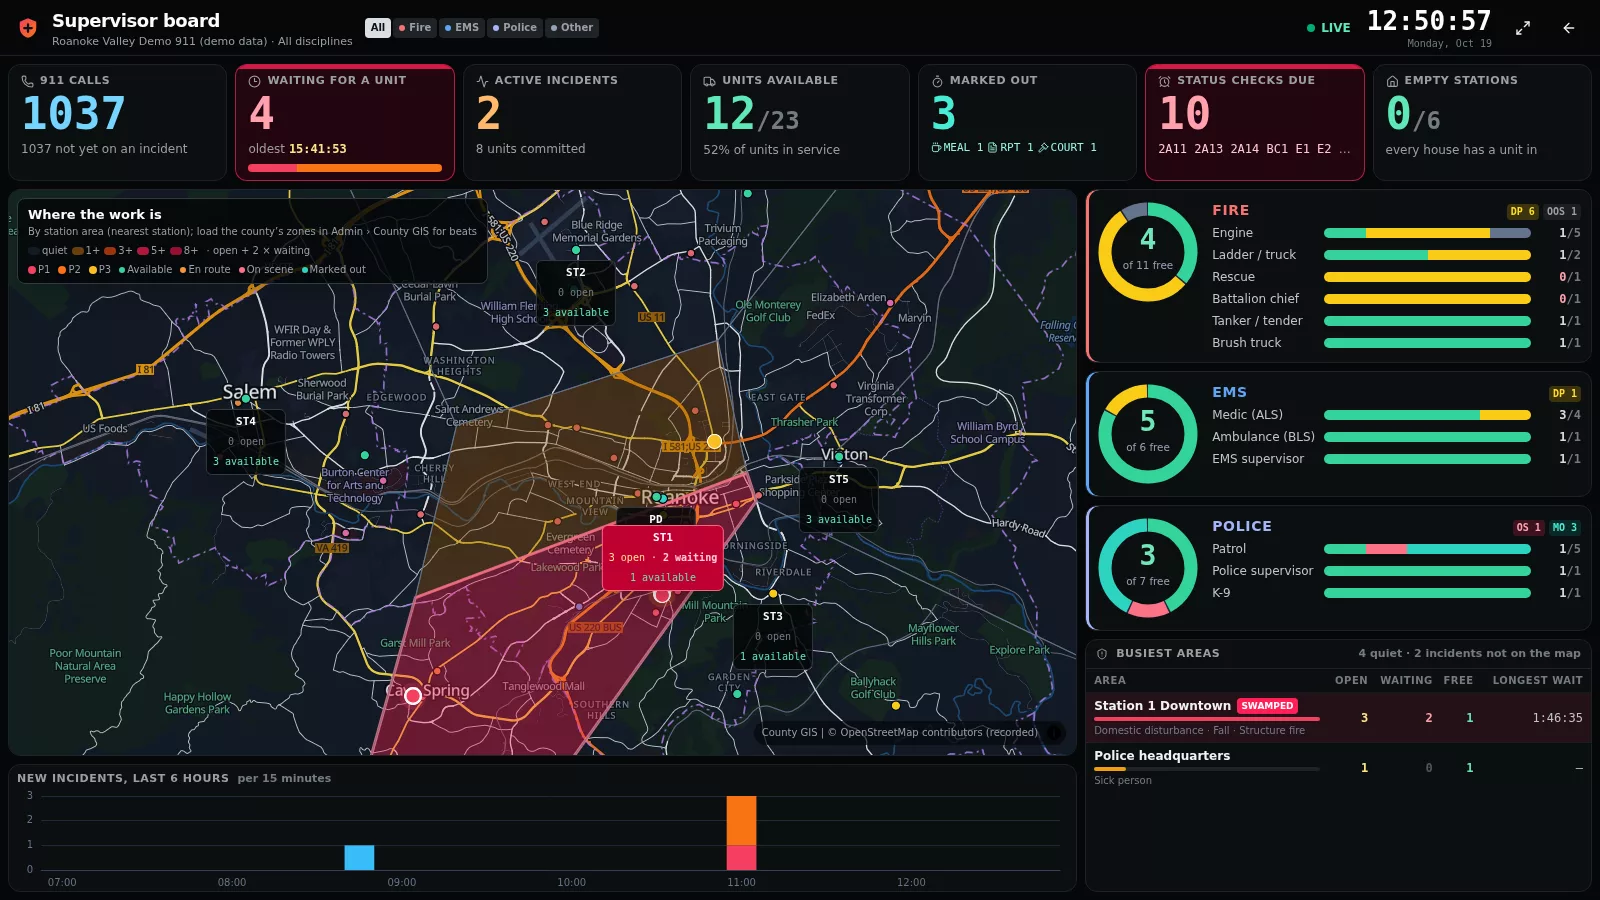Click the alarm icon on Status Checks Due
1600x900 pixels.
click(1165, 81)
